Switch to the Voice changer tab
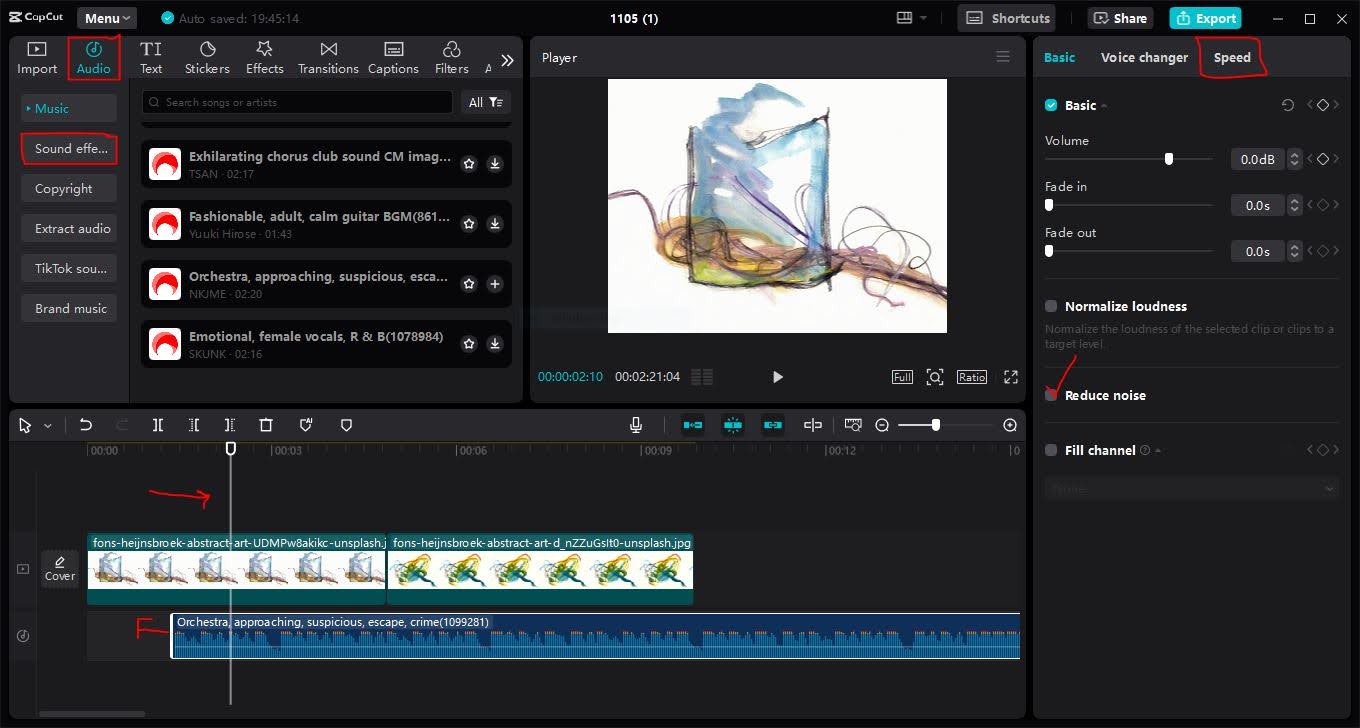The image size is (1360, 728). 1144,57
